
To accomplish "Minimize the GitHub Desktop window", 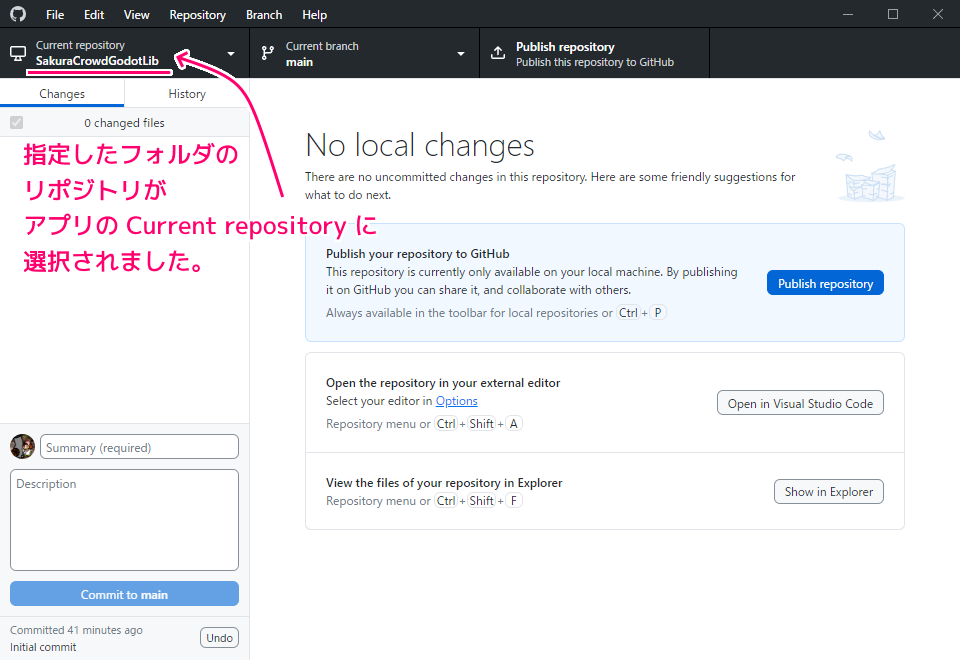I will [848, 14].
